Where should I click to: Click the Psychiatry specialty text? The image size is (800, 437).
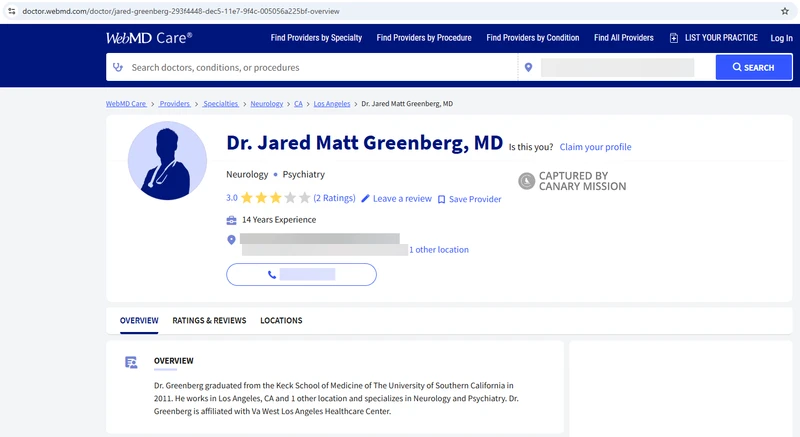click(304, 174)
